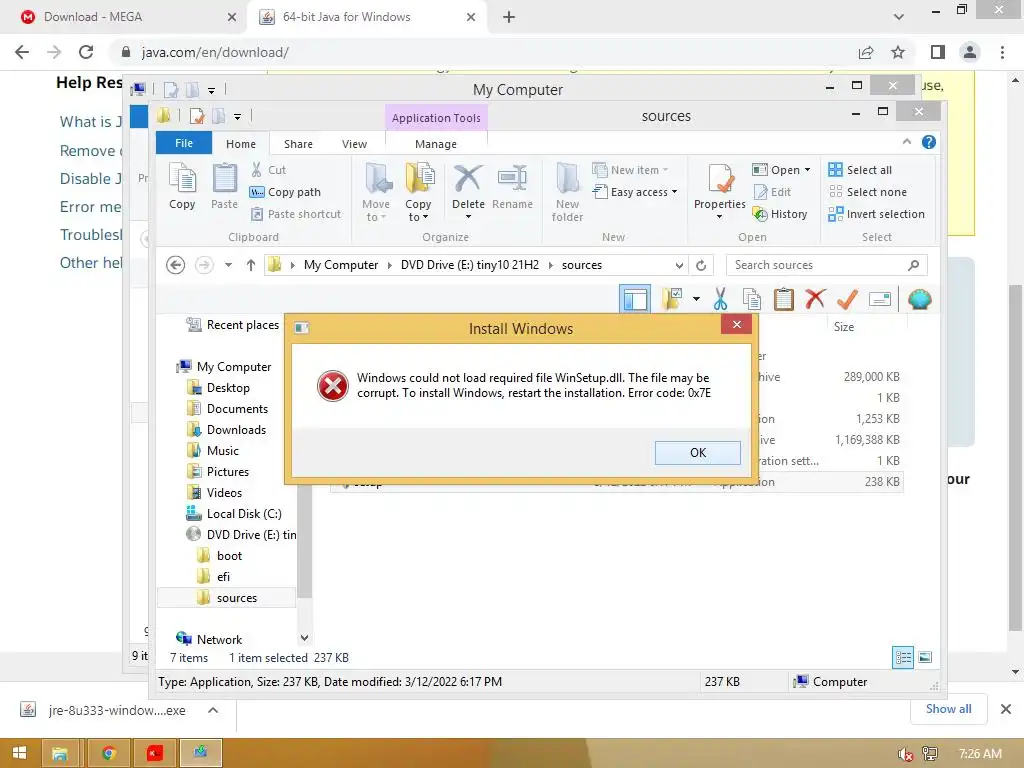
Task: Click Select all in ribbon
Action: (859, 170)
